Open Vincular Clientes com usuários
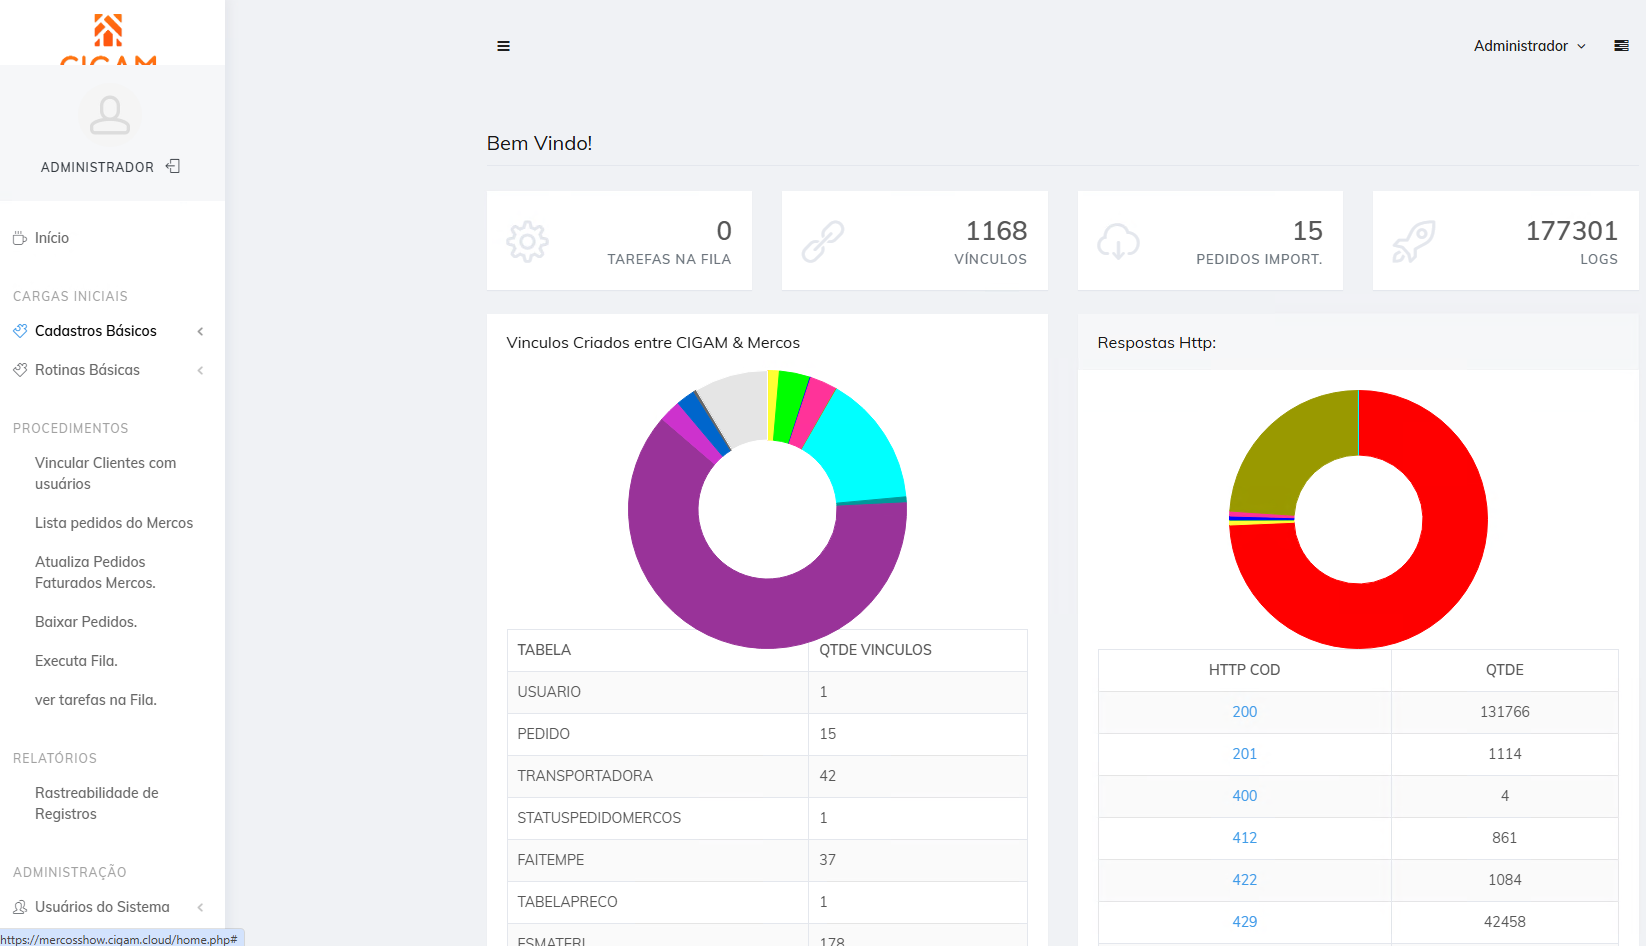Image resolution: width=1646 pixels, height=946 pixels. click(x=106, y=473)
